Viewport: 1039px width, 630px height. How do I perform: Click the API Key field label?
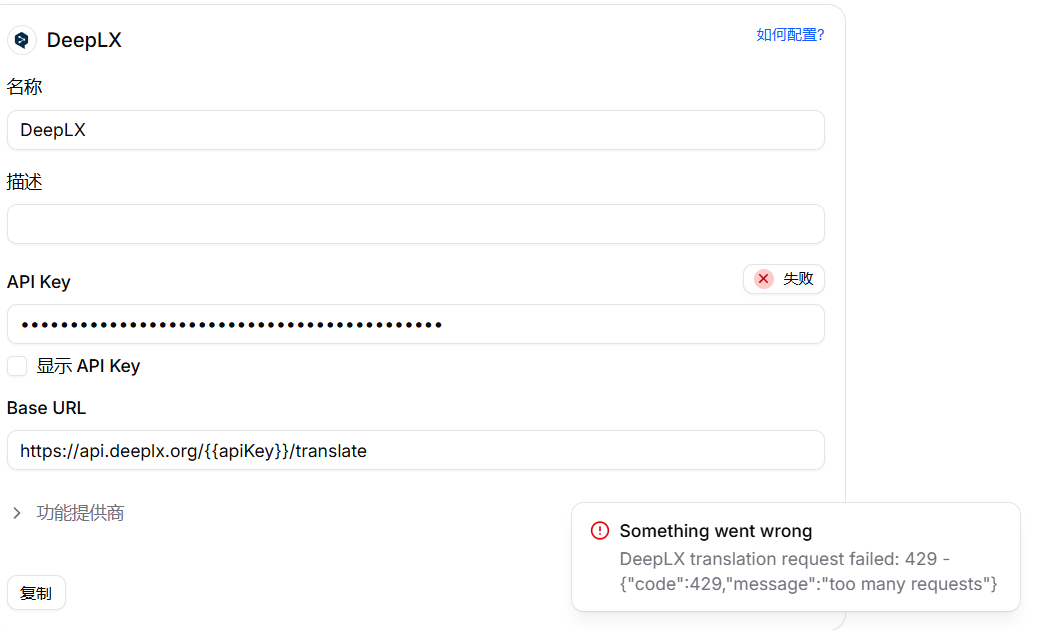38,282
